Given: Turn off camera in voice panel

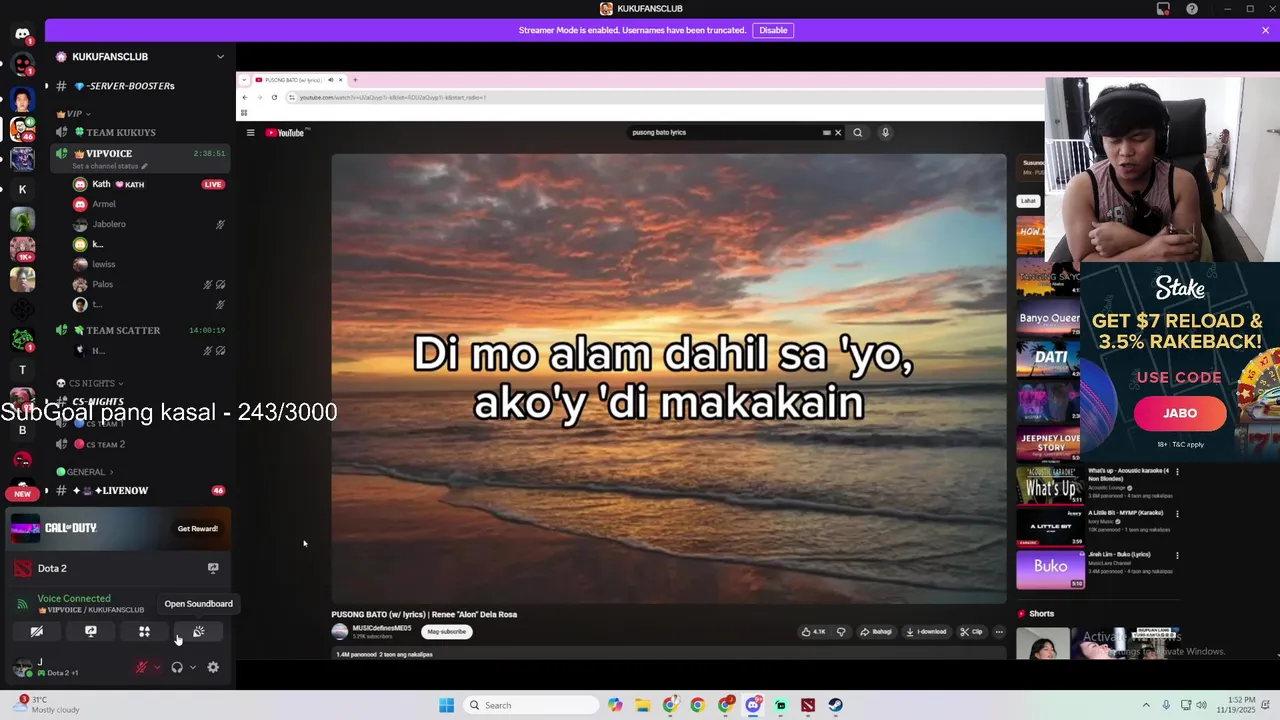Looking at the screenshot, I should tap(37, 632).
